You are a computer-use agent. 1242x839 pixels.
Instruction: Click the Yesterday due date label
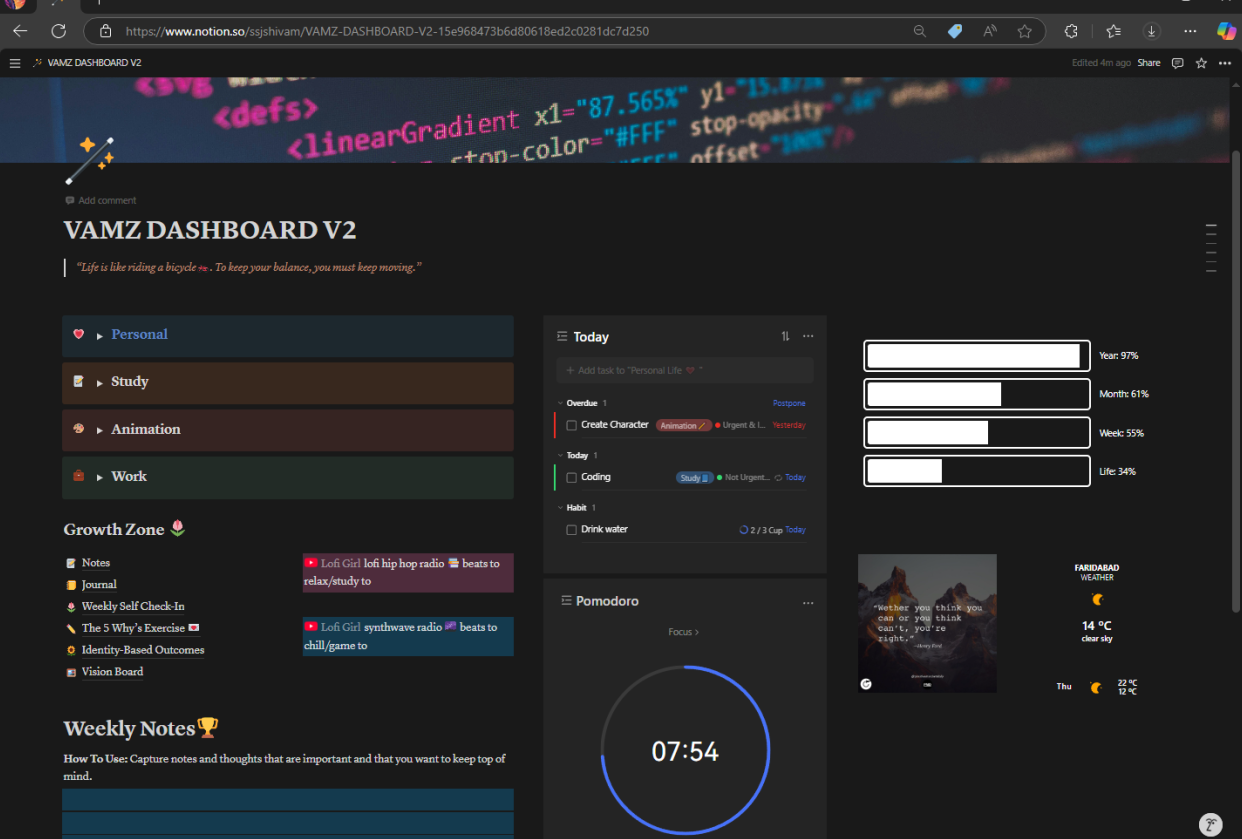[x=789, y=425]
